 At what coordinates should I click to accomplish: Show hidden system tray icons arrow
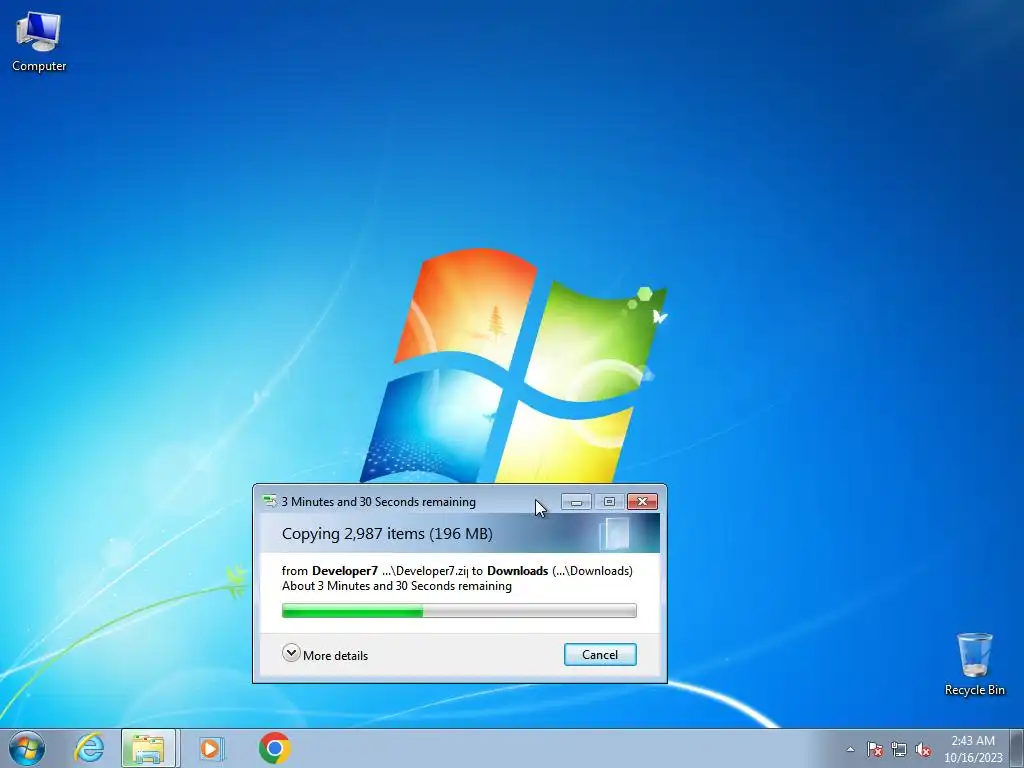[x=850, y=749]
